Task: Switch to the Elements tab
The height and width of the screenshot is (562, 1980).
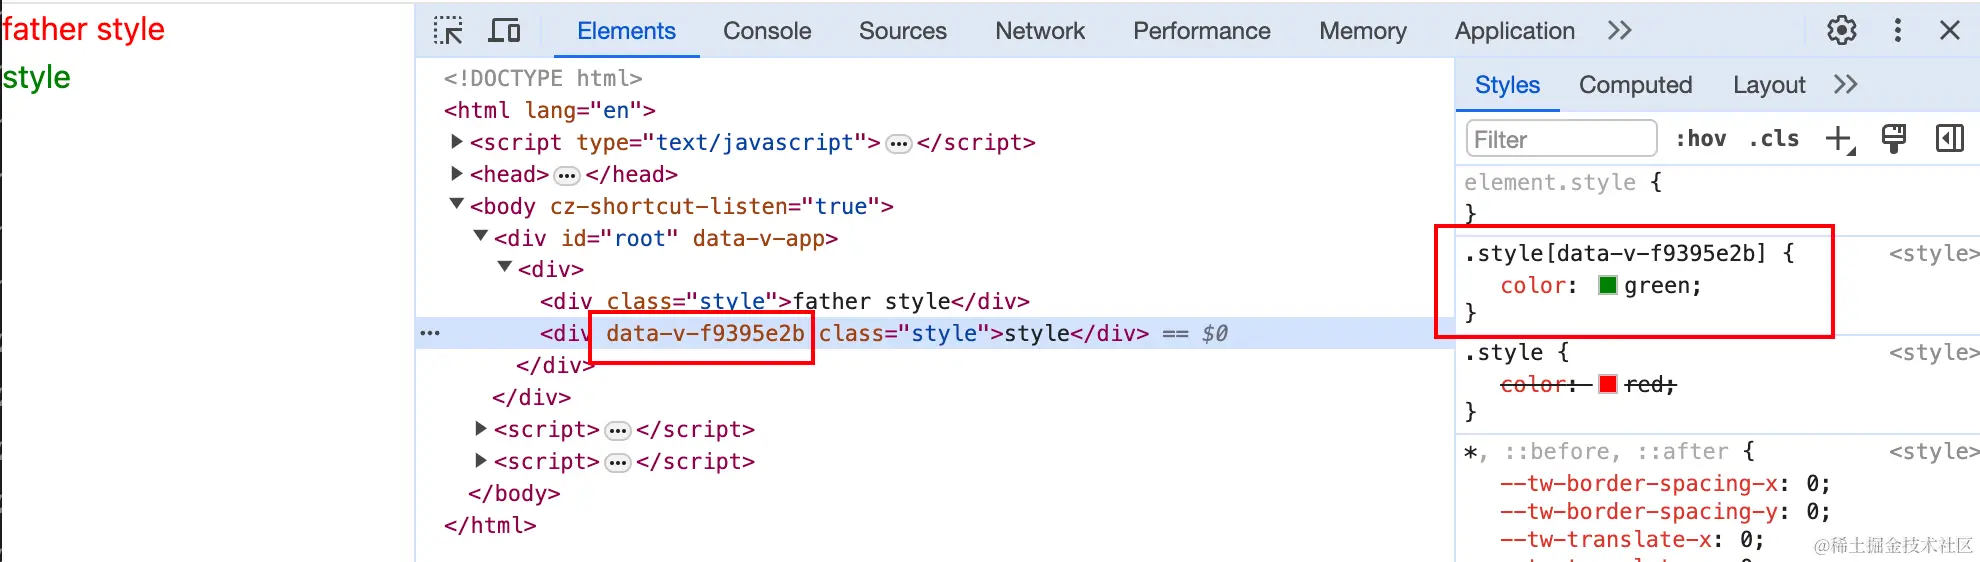Action: tap(626, 31)
